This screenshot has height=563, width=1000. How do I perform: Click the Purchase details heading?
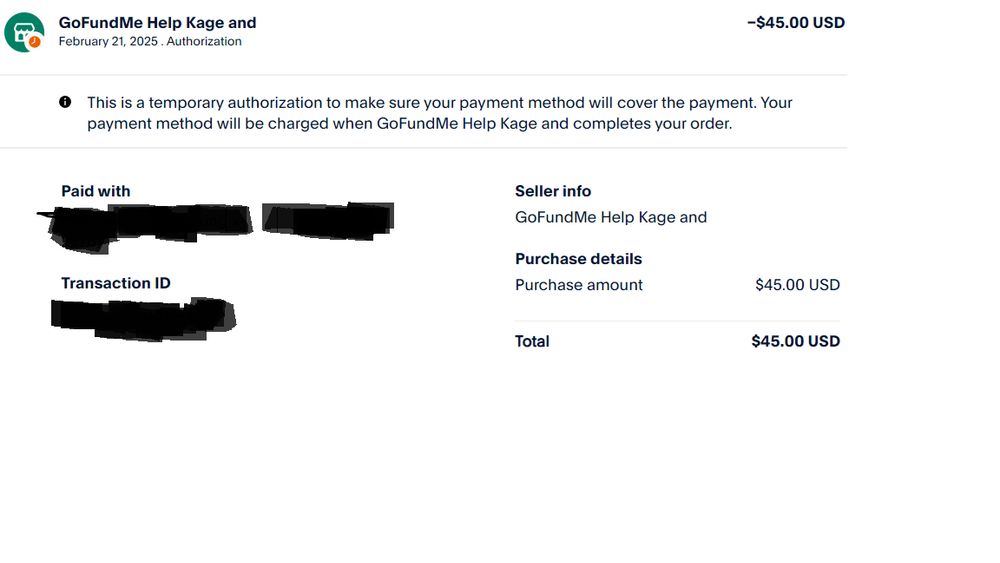point(578,259)
